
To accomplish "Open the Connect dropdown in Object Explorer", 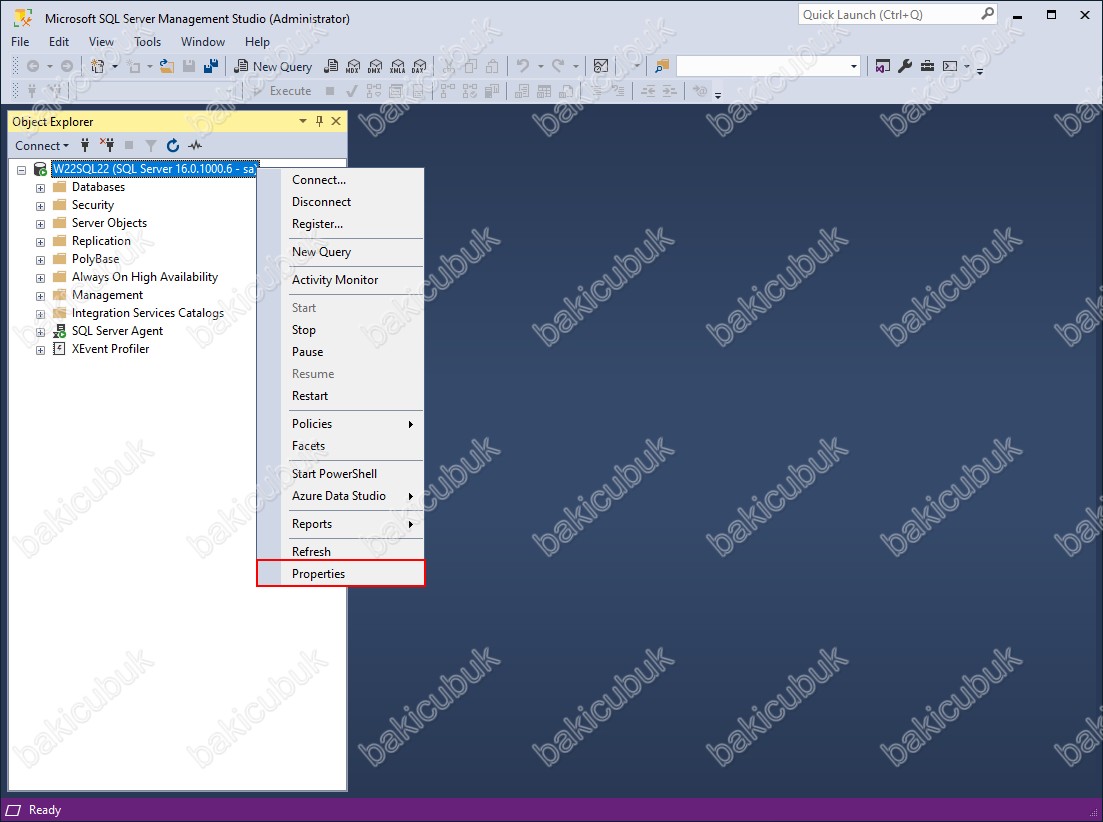I will point(42,146).
